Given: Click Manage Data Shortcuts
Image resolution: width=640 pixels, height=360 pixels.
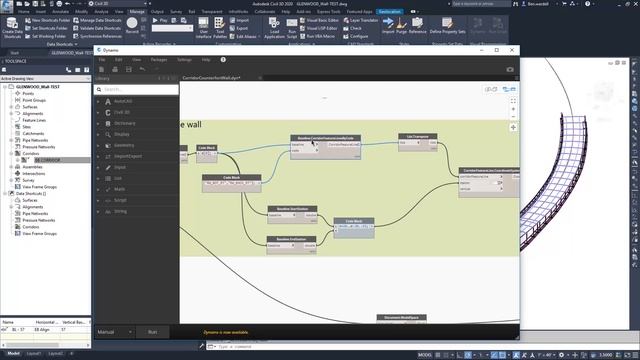Looking at the screenshot, I should pos(97,20).
